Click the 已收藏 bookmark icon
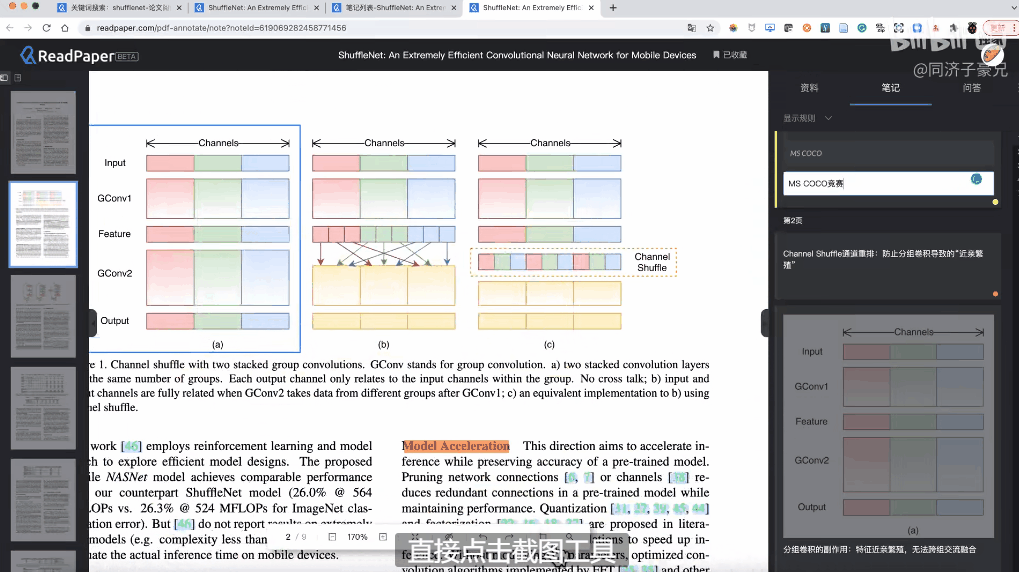 716,55
